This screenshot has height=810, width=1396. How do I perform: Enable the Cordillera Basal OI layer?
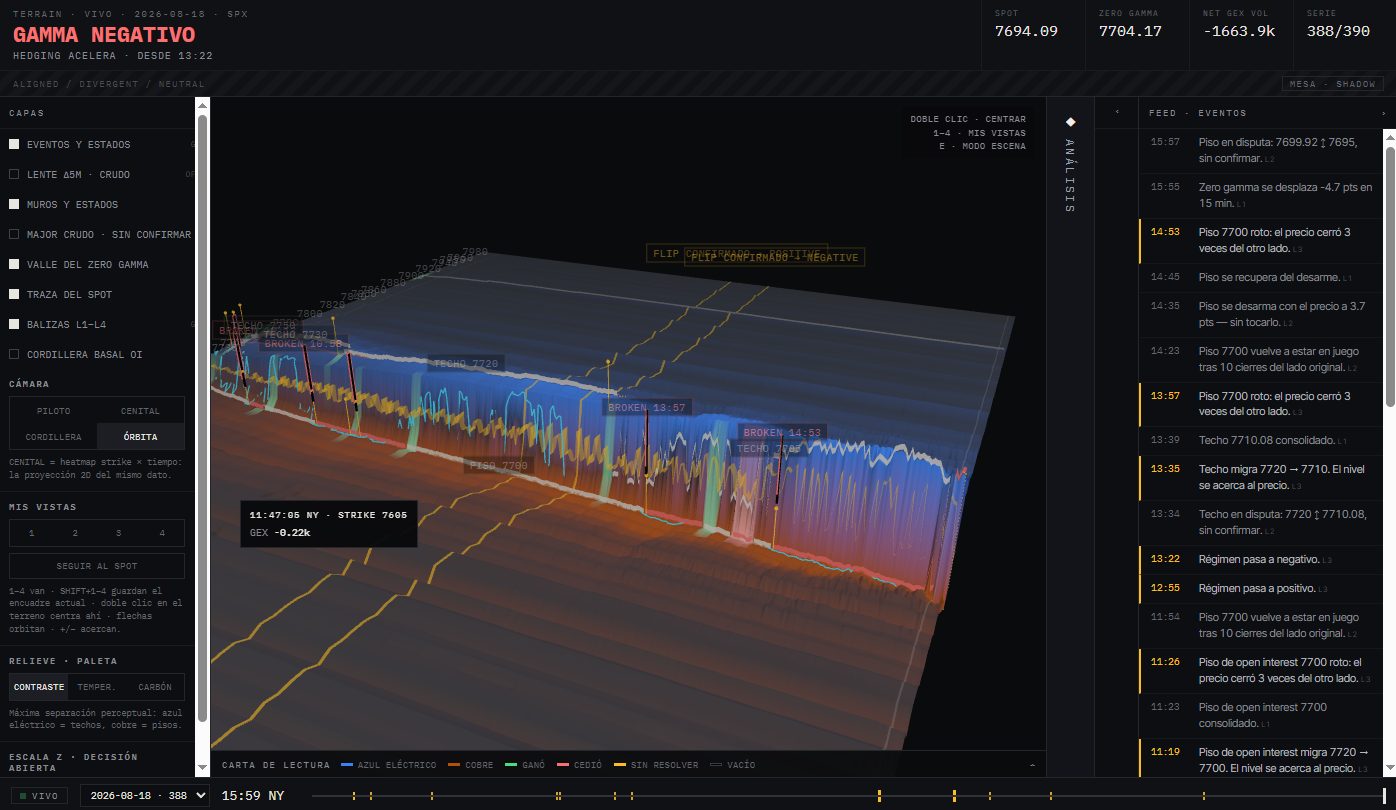(x=14, y=354)
